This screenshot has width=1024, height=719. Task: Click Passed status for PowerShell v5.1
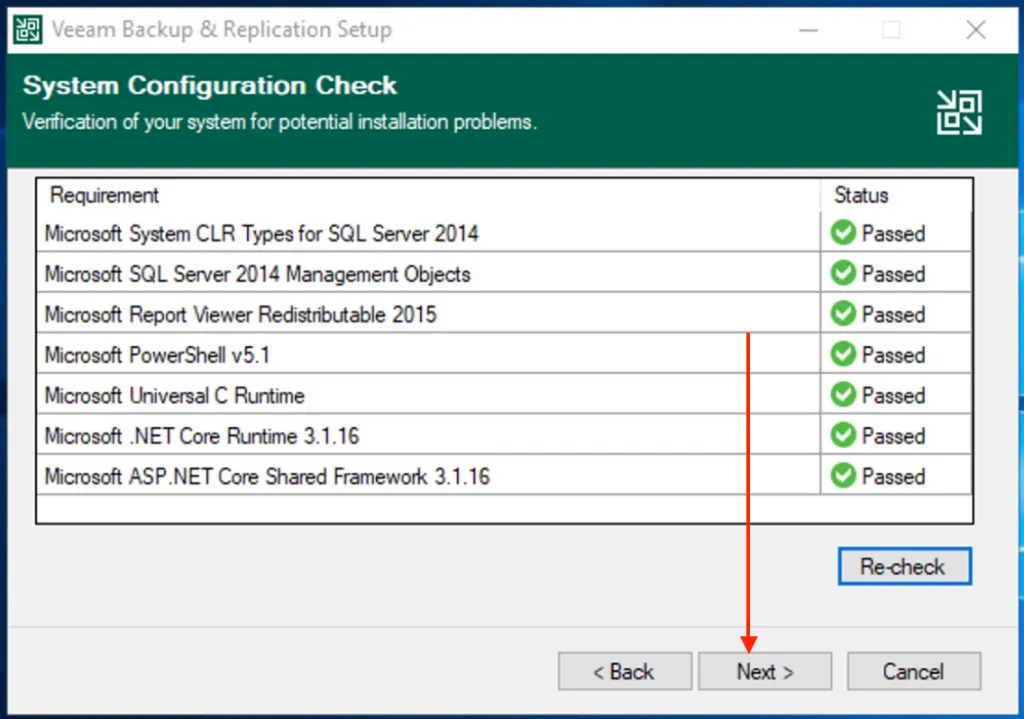click(x=893, y=355)
